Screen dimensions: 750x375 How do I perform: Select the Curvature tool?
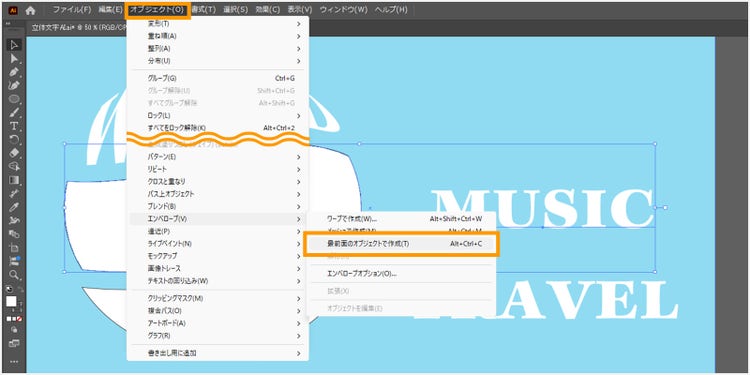(x=14, y=86)
